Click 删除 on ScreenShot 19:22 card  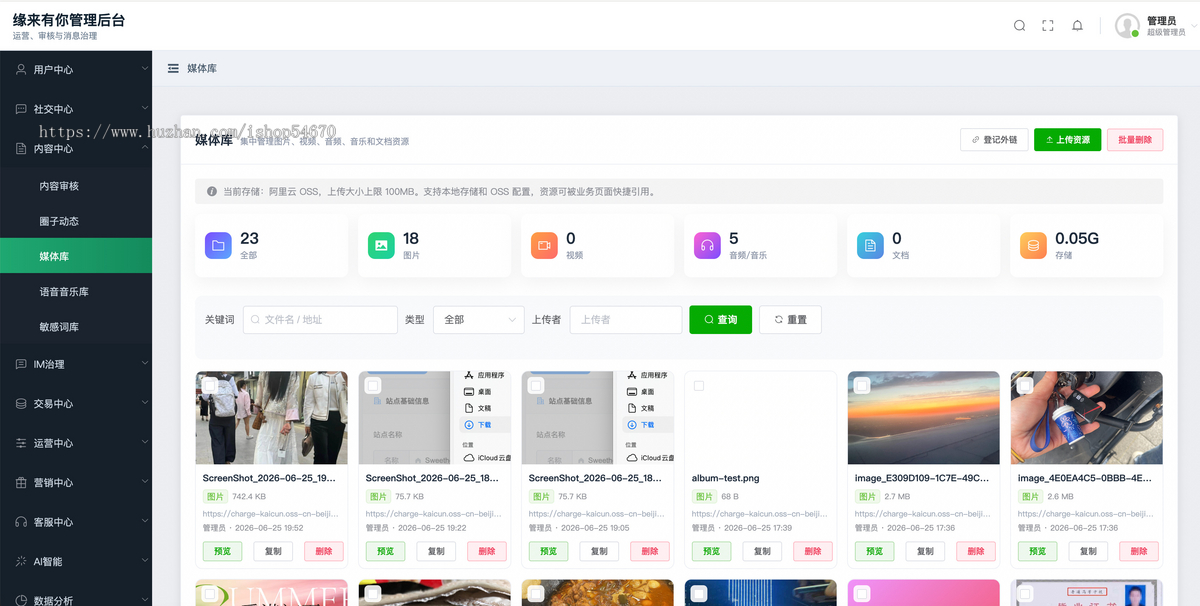tap(487, 551)
